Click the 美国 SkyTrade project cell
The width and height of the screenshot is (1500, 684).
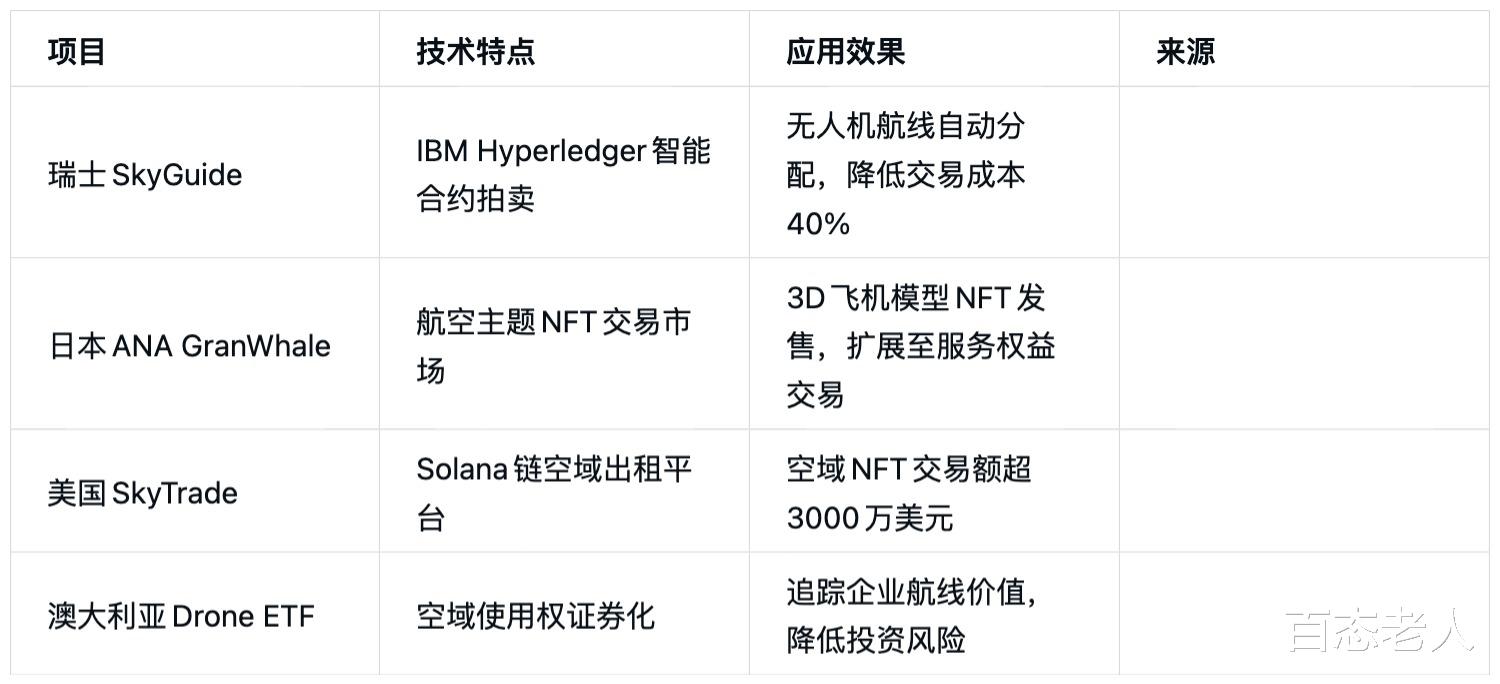coord(143,493)
